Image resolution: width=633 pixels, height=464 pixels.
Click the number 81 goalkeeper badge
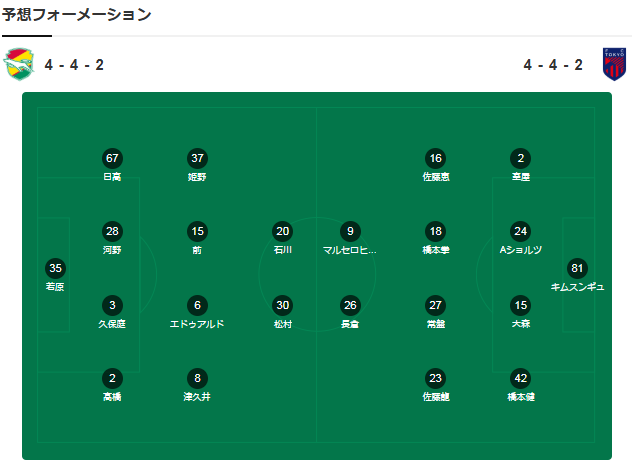point(577,268)
